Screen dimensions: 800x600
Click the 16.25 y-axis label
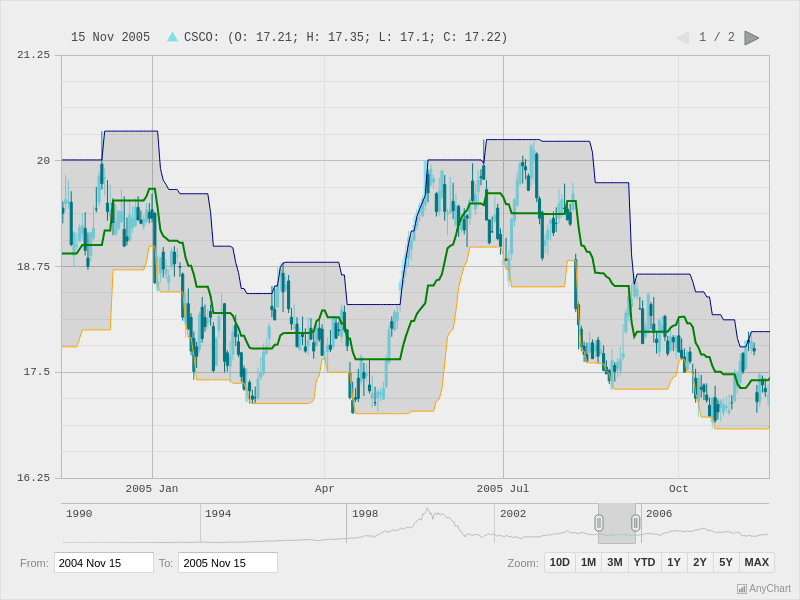tap(34, 478)
